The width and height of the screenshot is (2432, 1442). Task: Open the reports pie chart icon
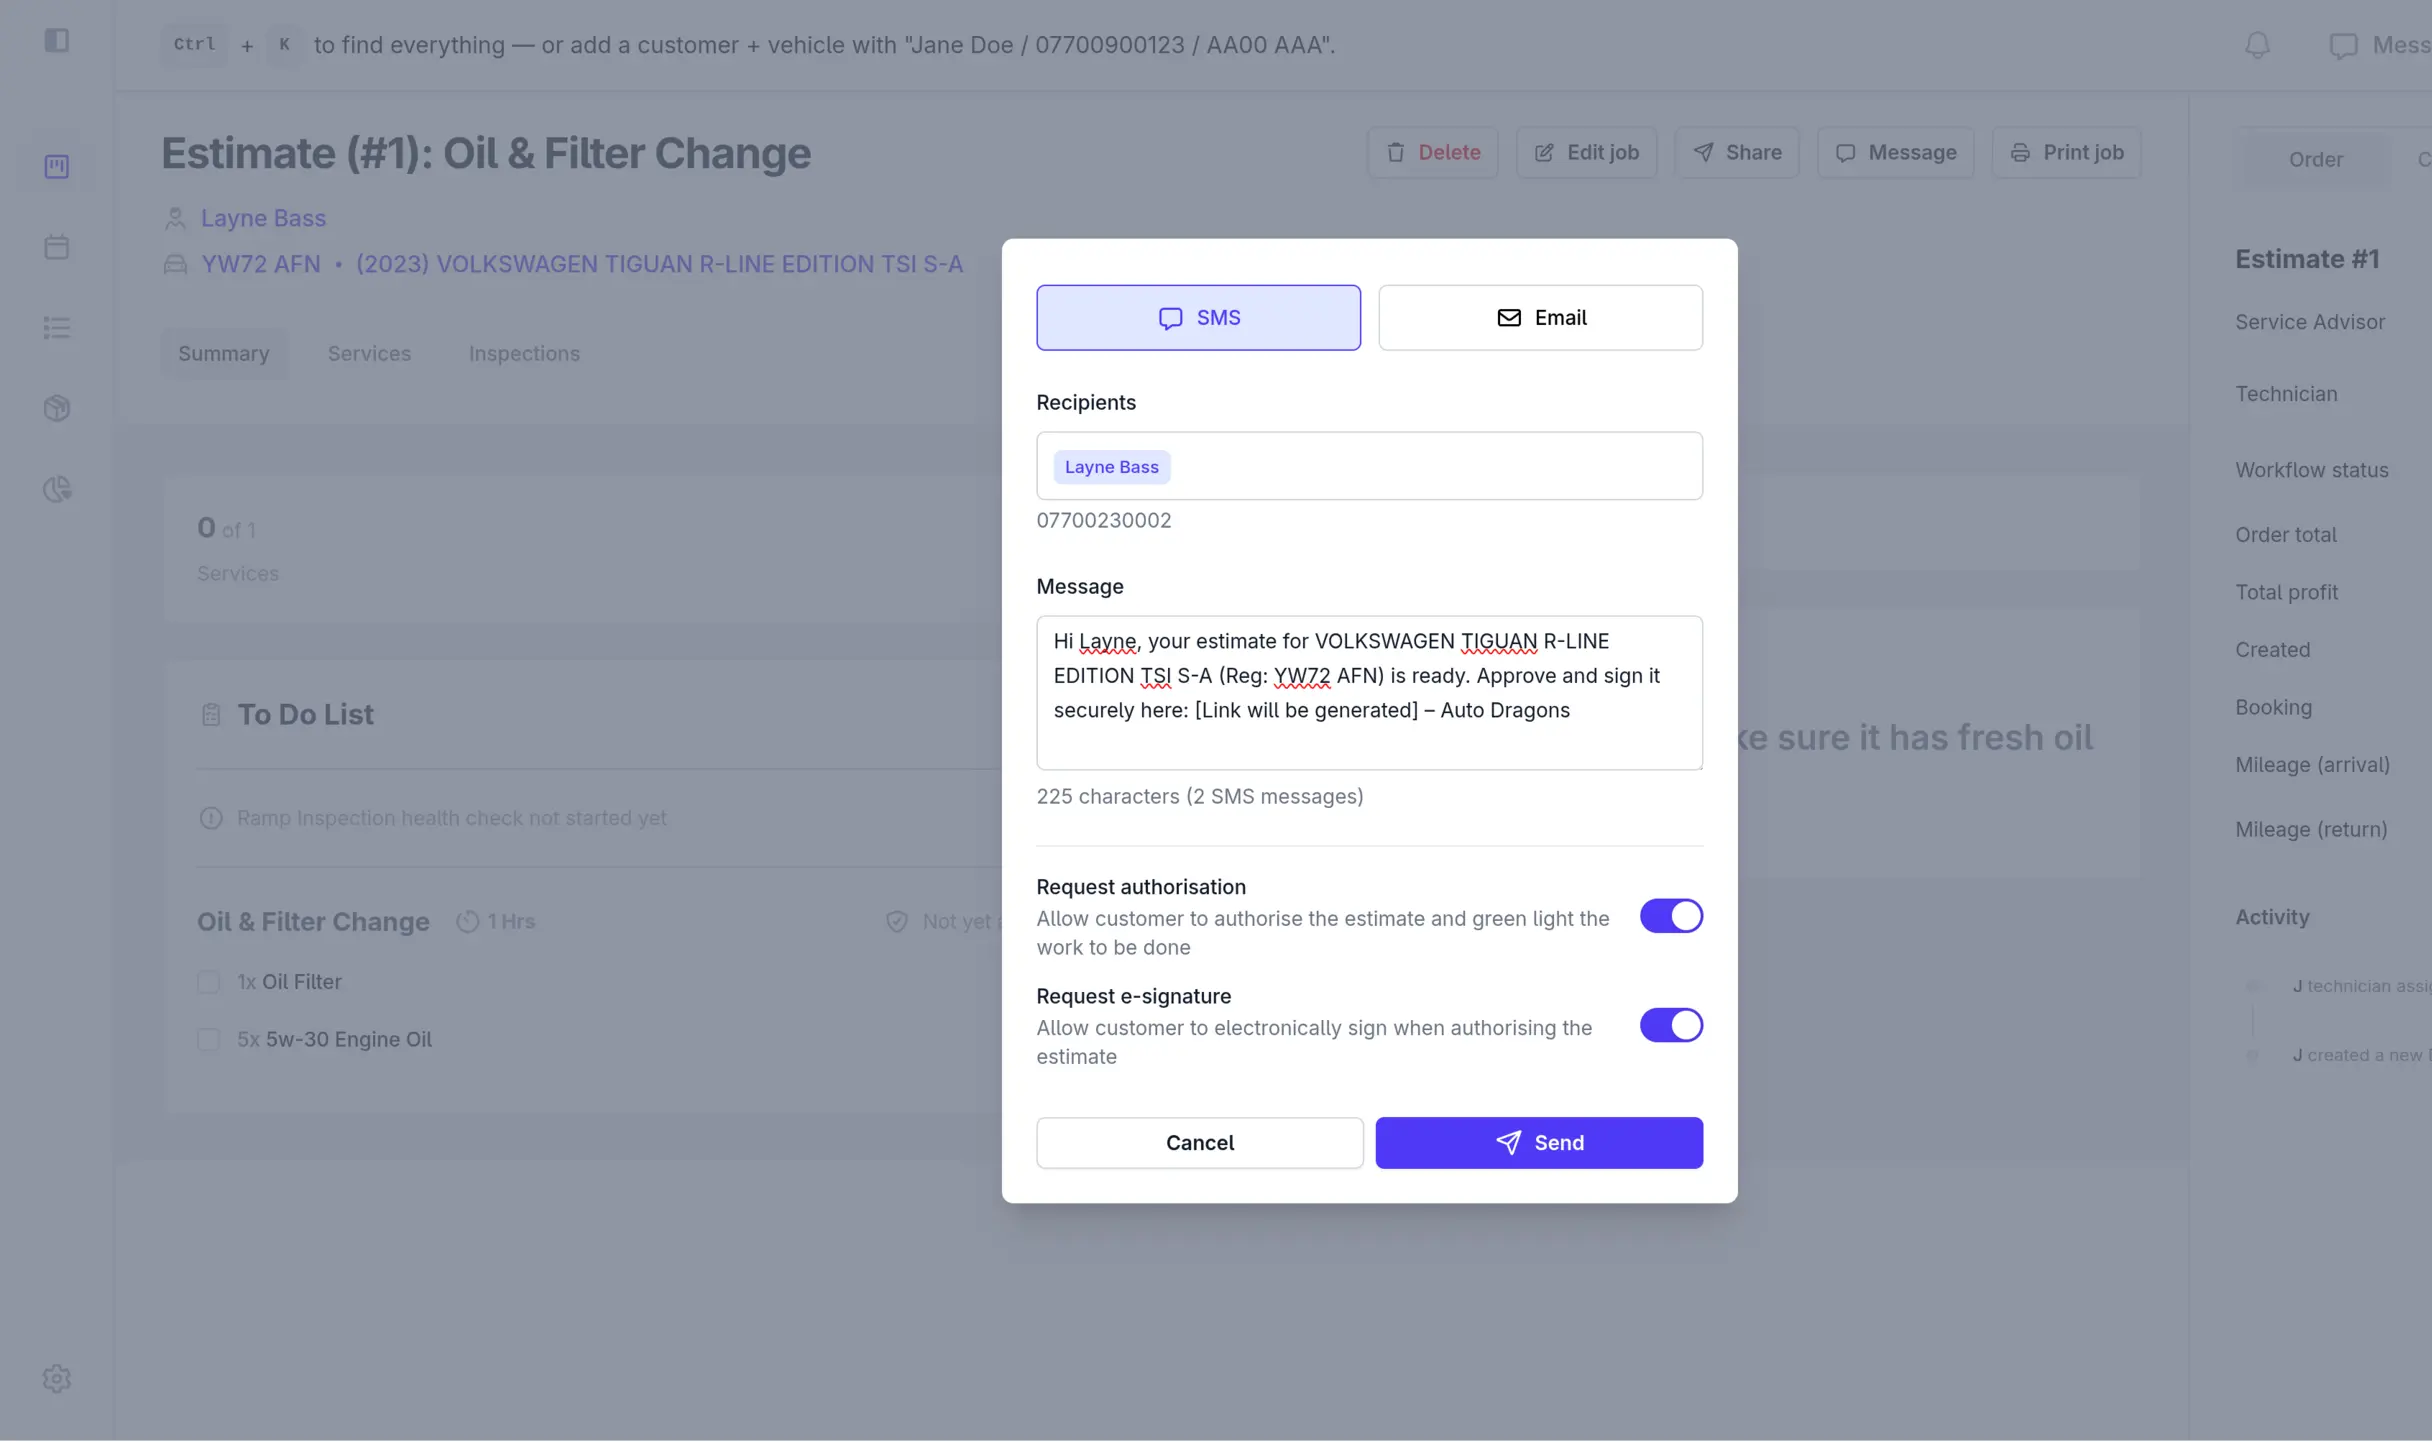pyautogui.click(x=57, y=488)
